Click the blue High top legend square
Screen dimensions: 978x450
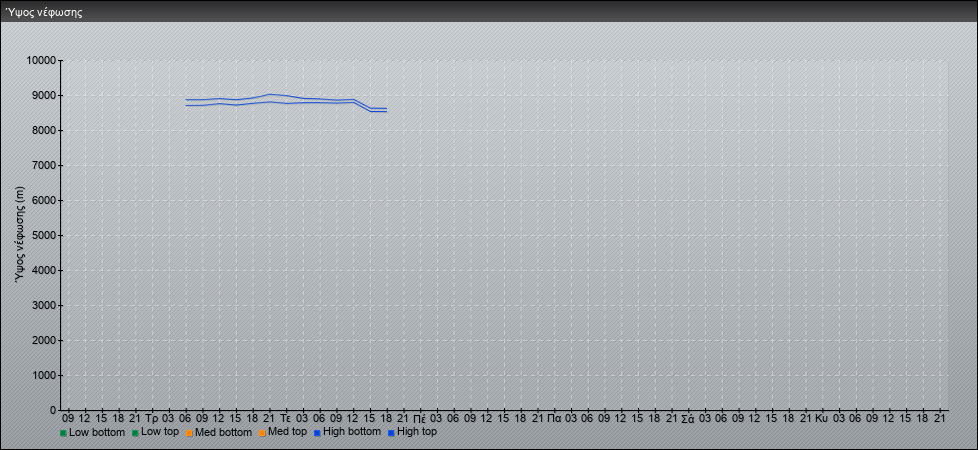[x=391, y=433]
